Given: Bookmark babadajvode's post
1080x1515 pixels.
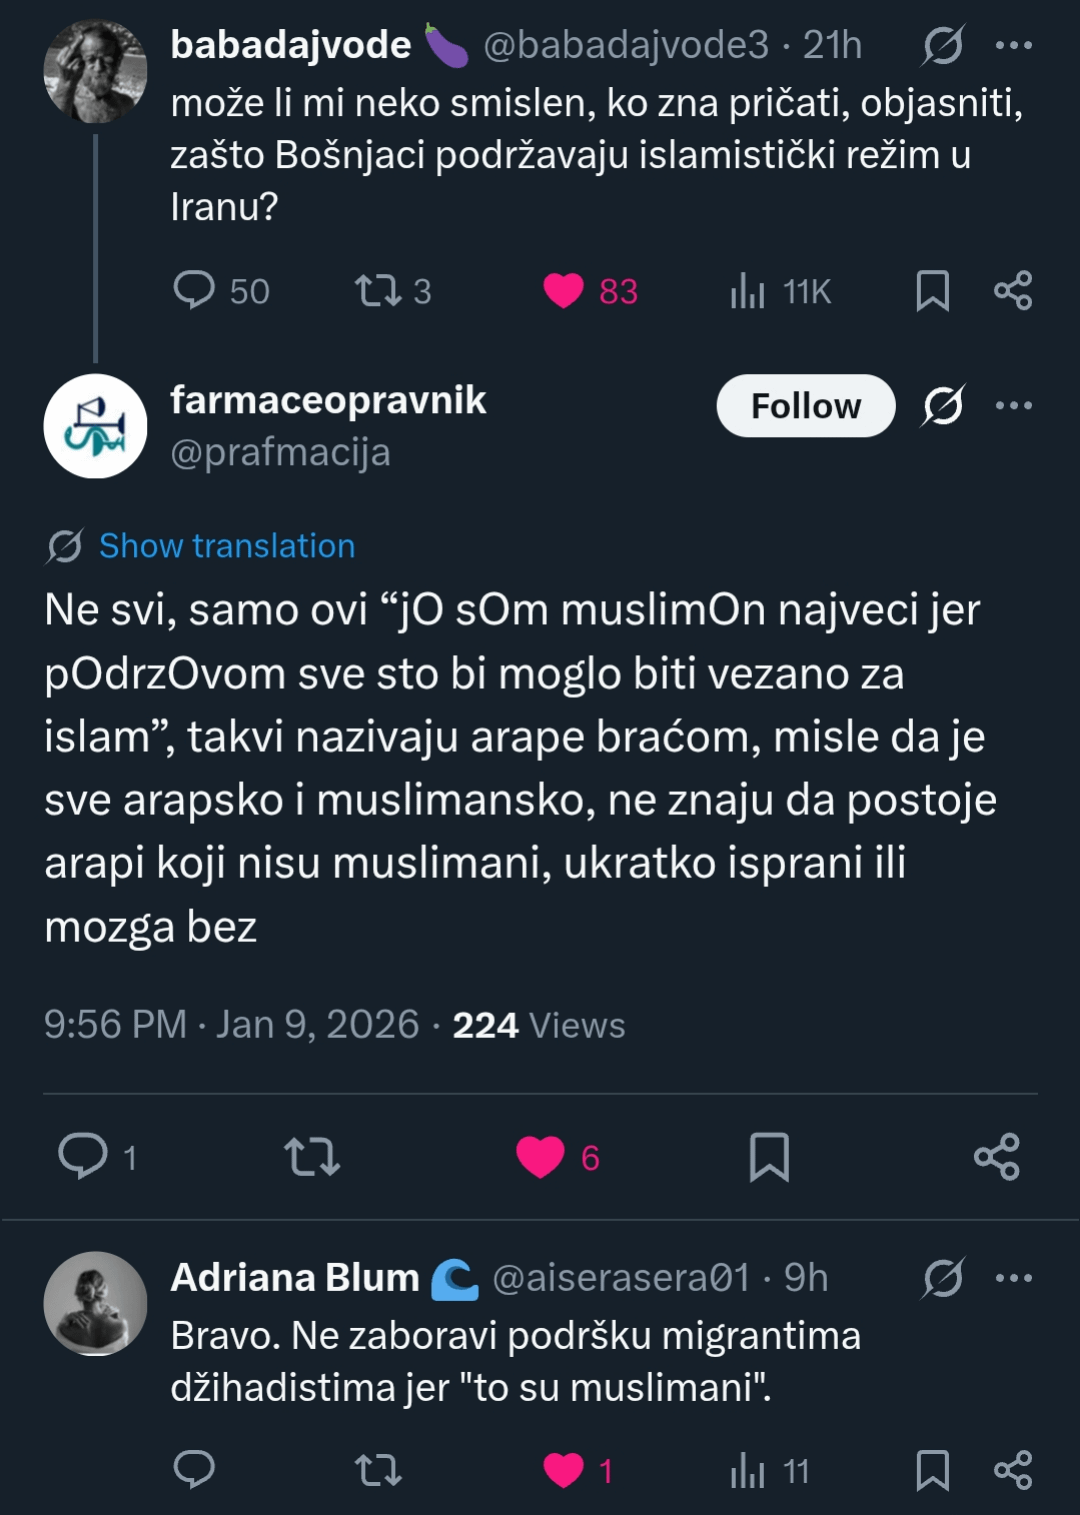Looking at the screenshot, I should coord(932,291).
